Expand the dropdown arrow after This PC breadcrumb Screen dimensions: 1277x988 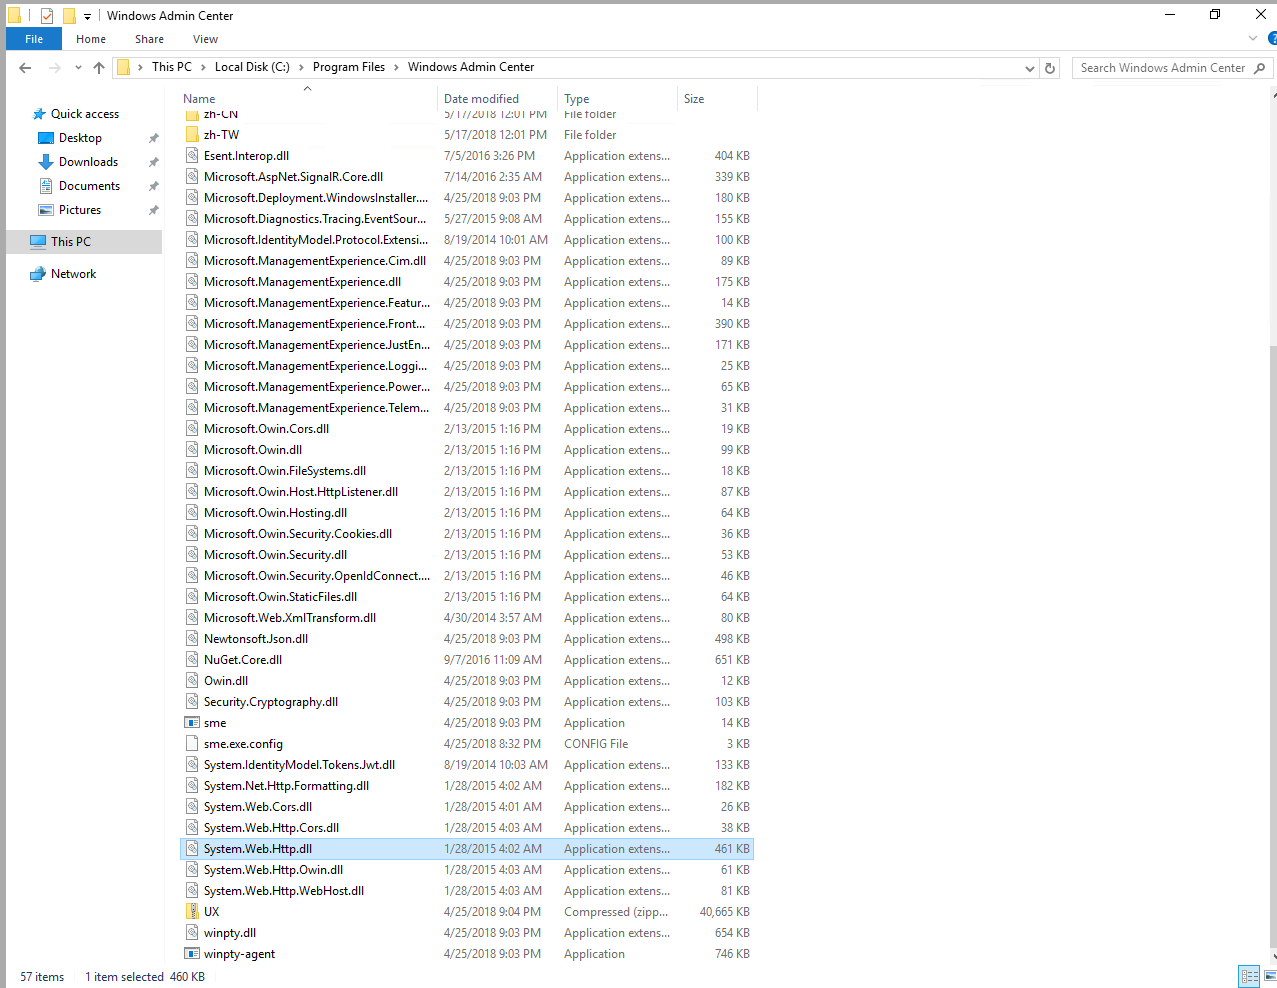tap(203, 67)
